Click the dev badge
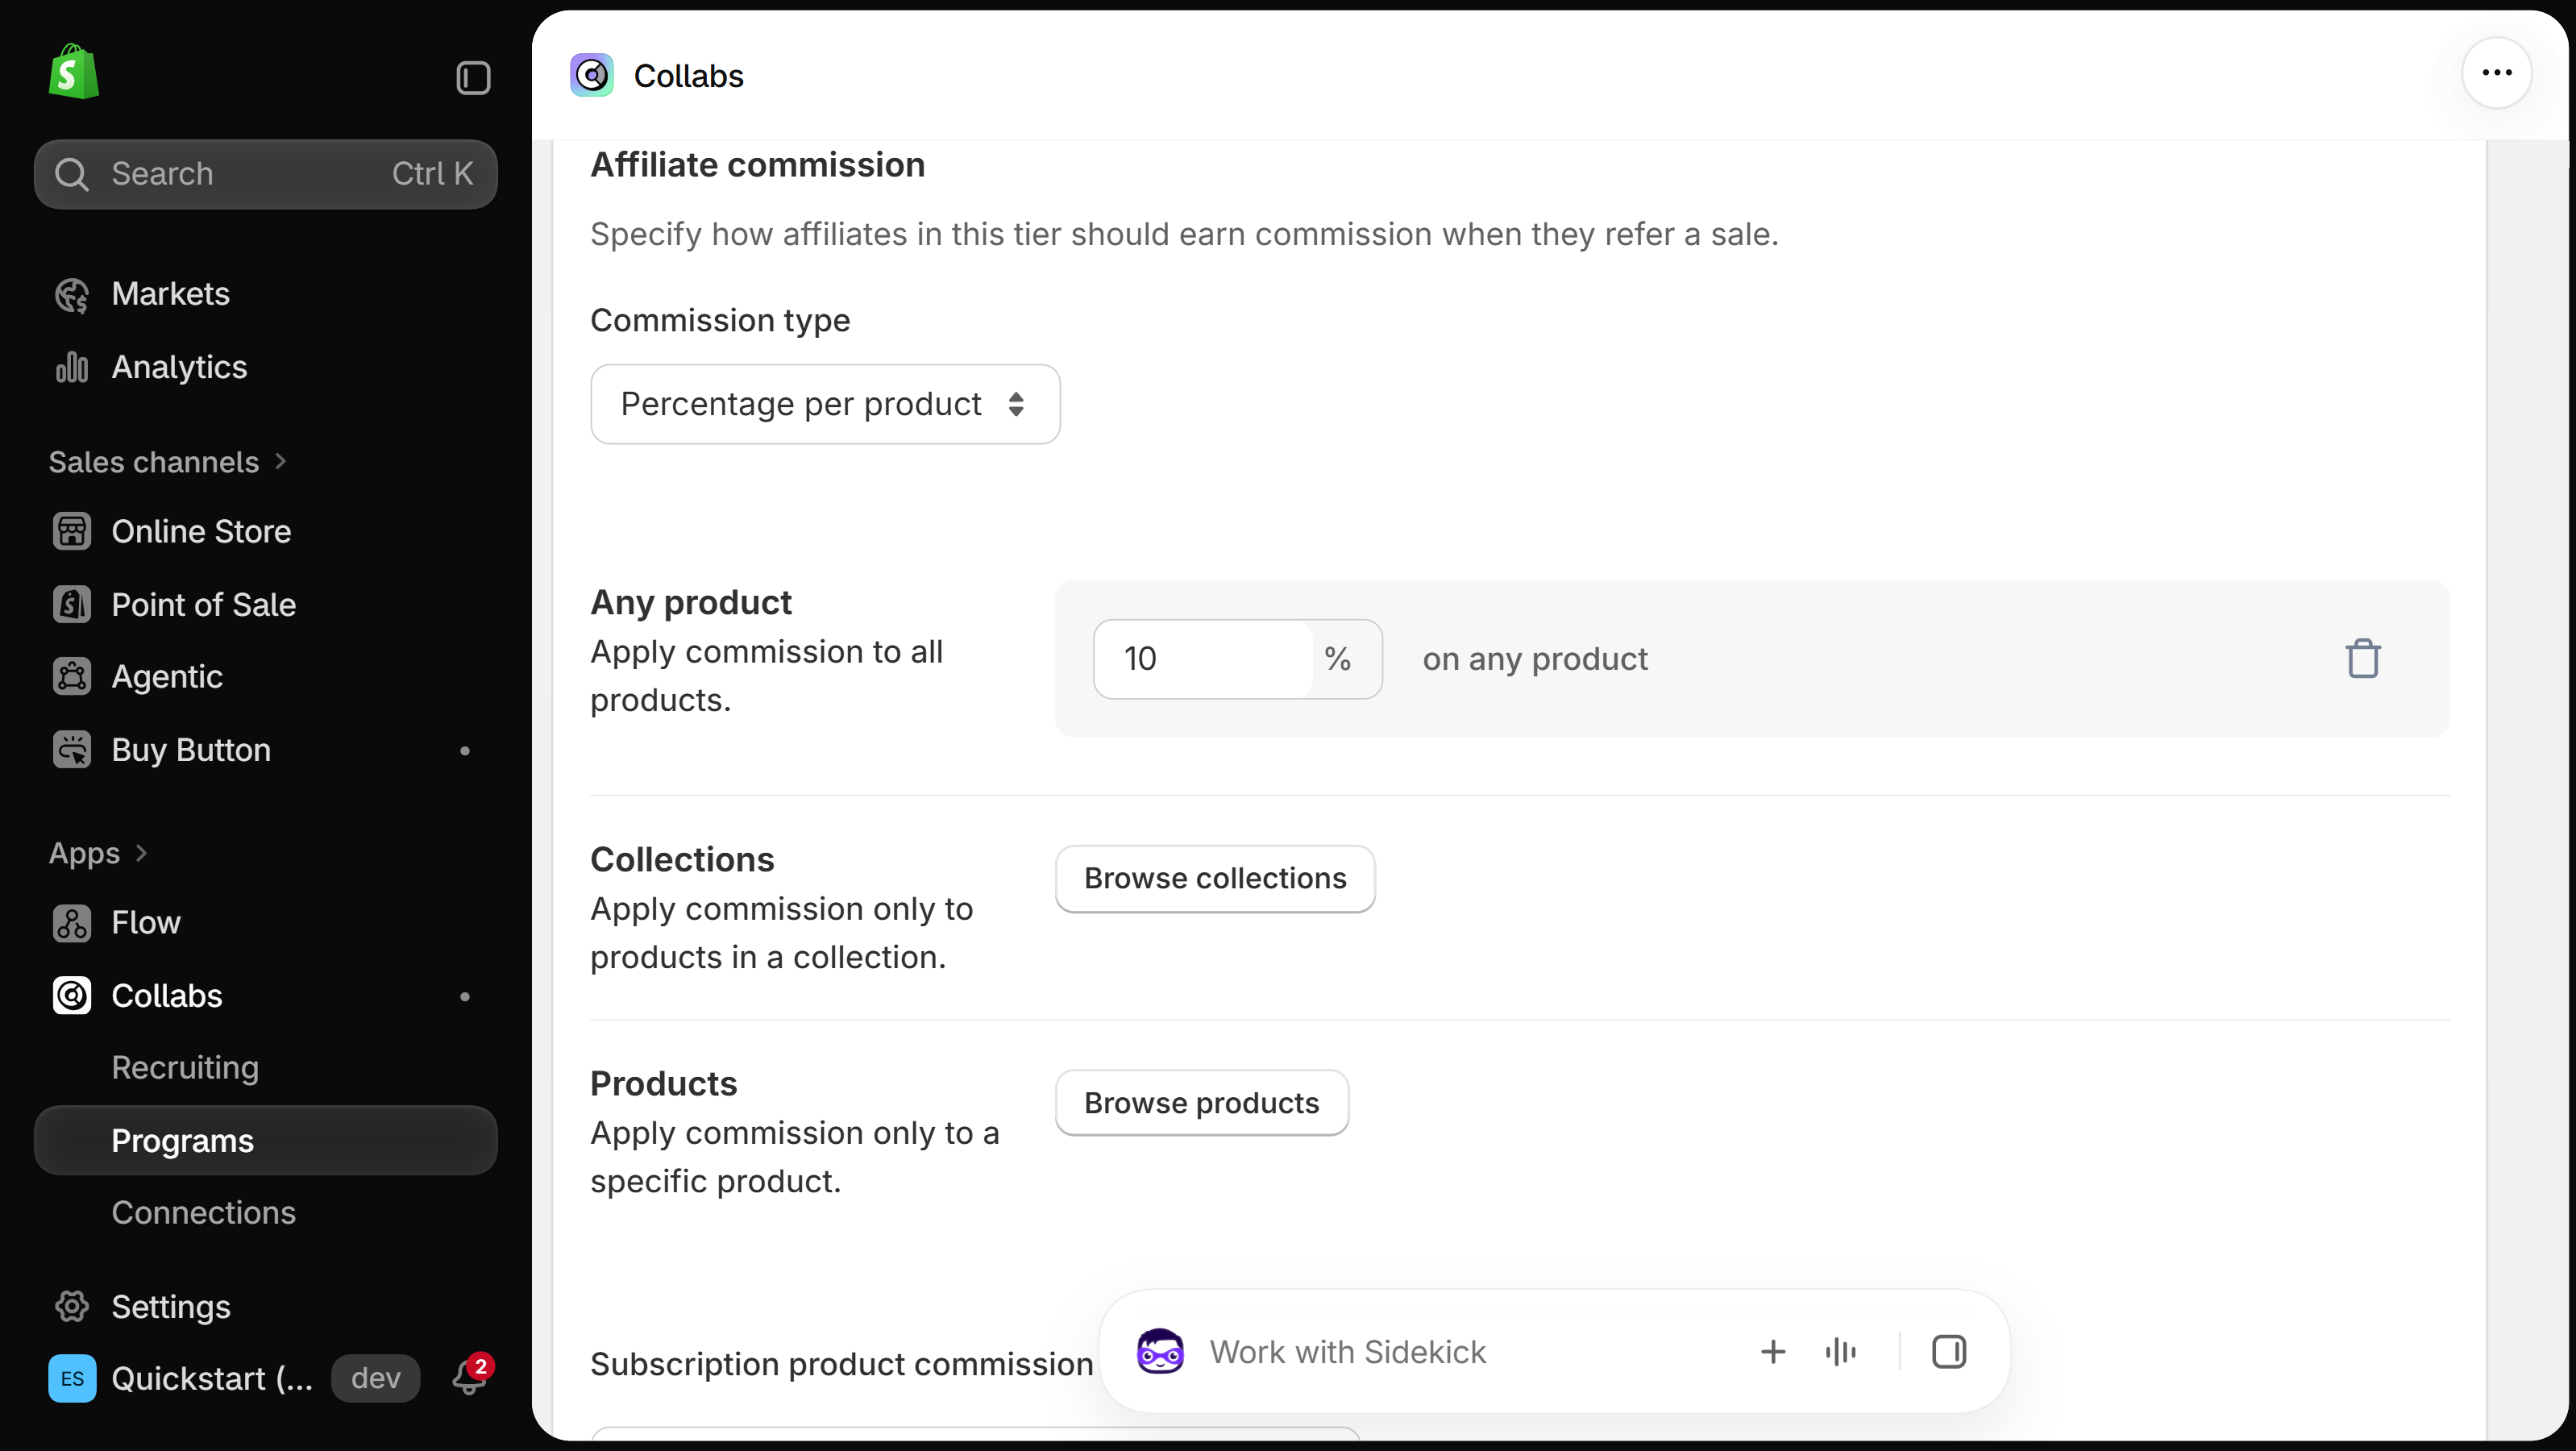 (376, 1379)
